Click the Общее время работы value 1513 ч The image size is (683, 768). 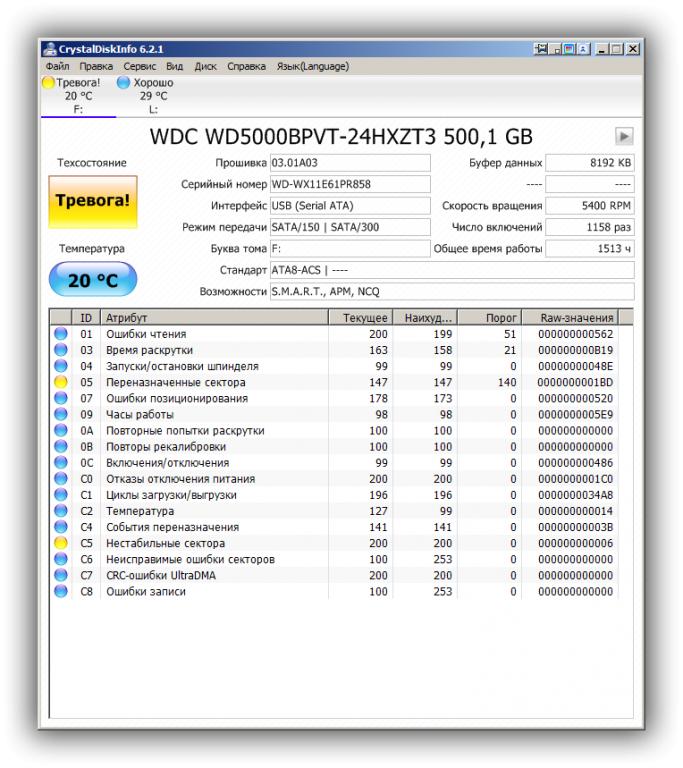pos(590,249)
